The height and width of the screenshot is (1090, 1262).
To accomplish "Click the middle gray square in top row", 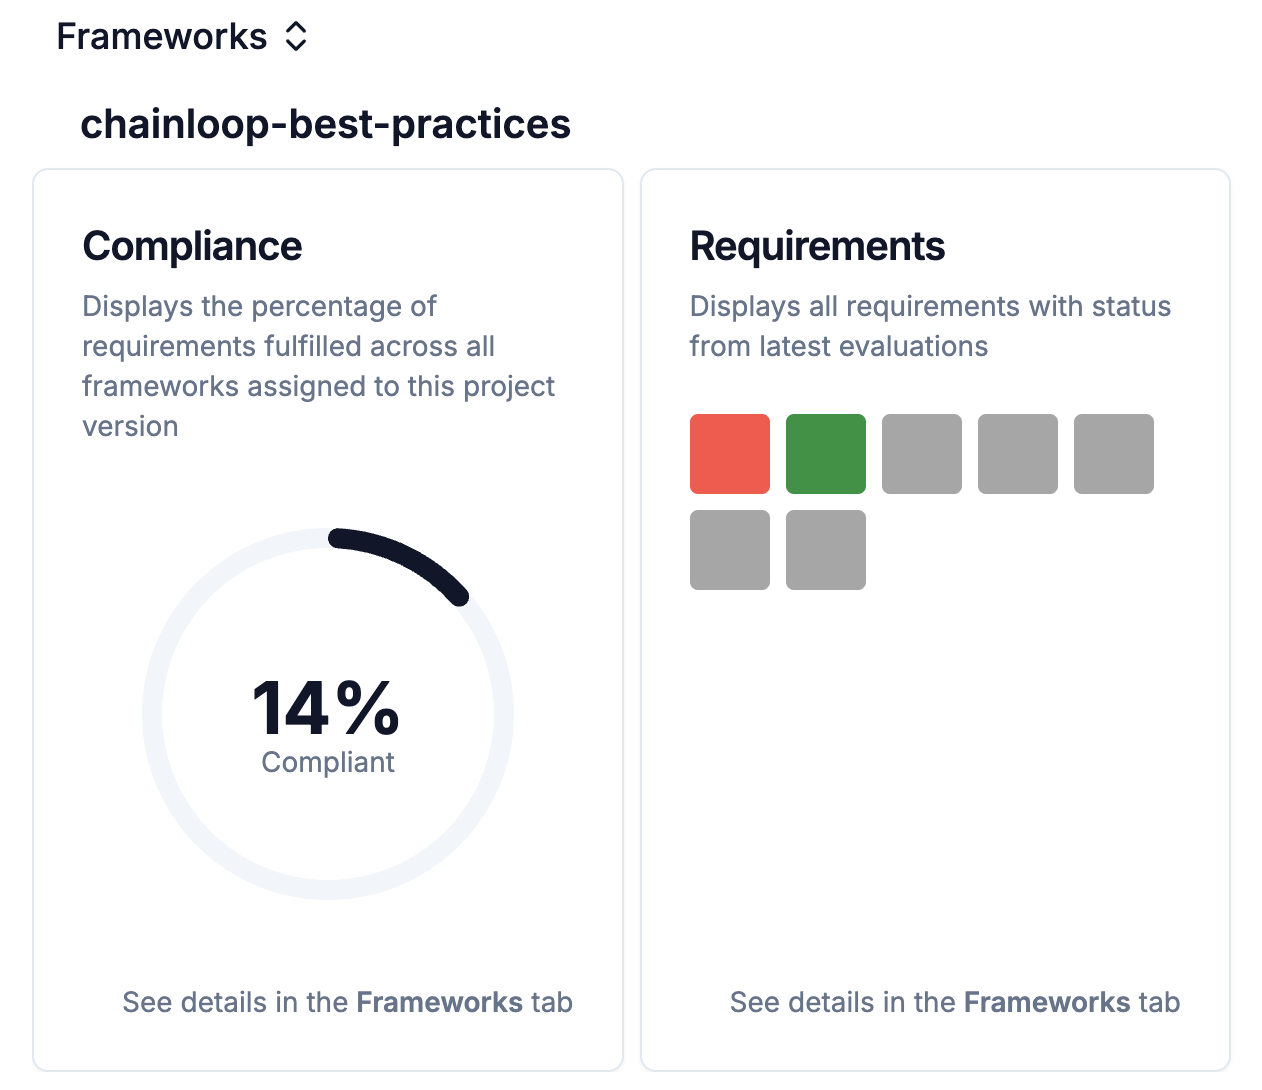I will click(1018, 454).
